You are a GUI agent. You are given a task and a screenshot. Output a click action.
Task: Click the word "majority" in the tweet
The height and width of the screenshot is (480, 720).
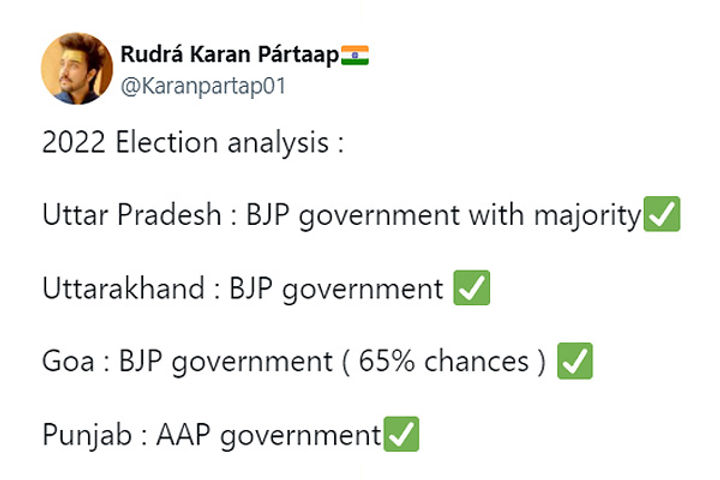[587, 216]
